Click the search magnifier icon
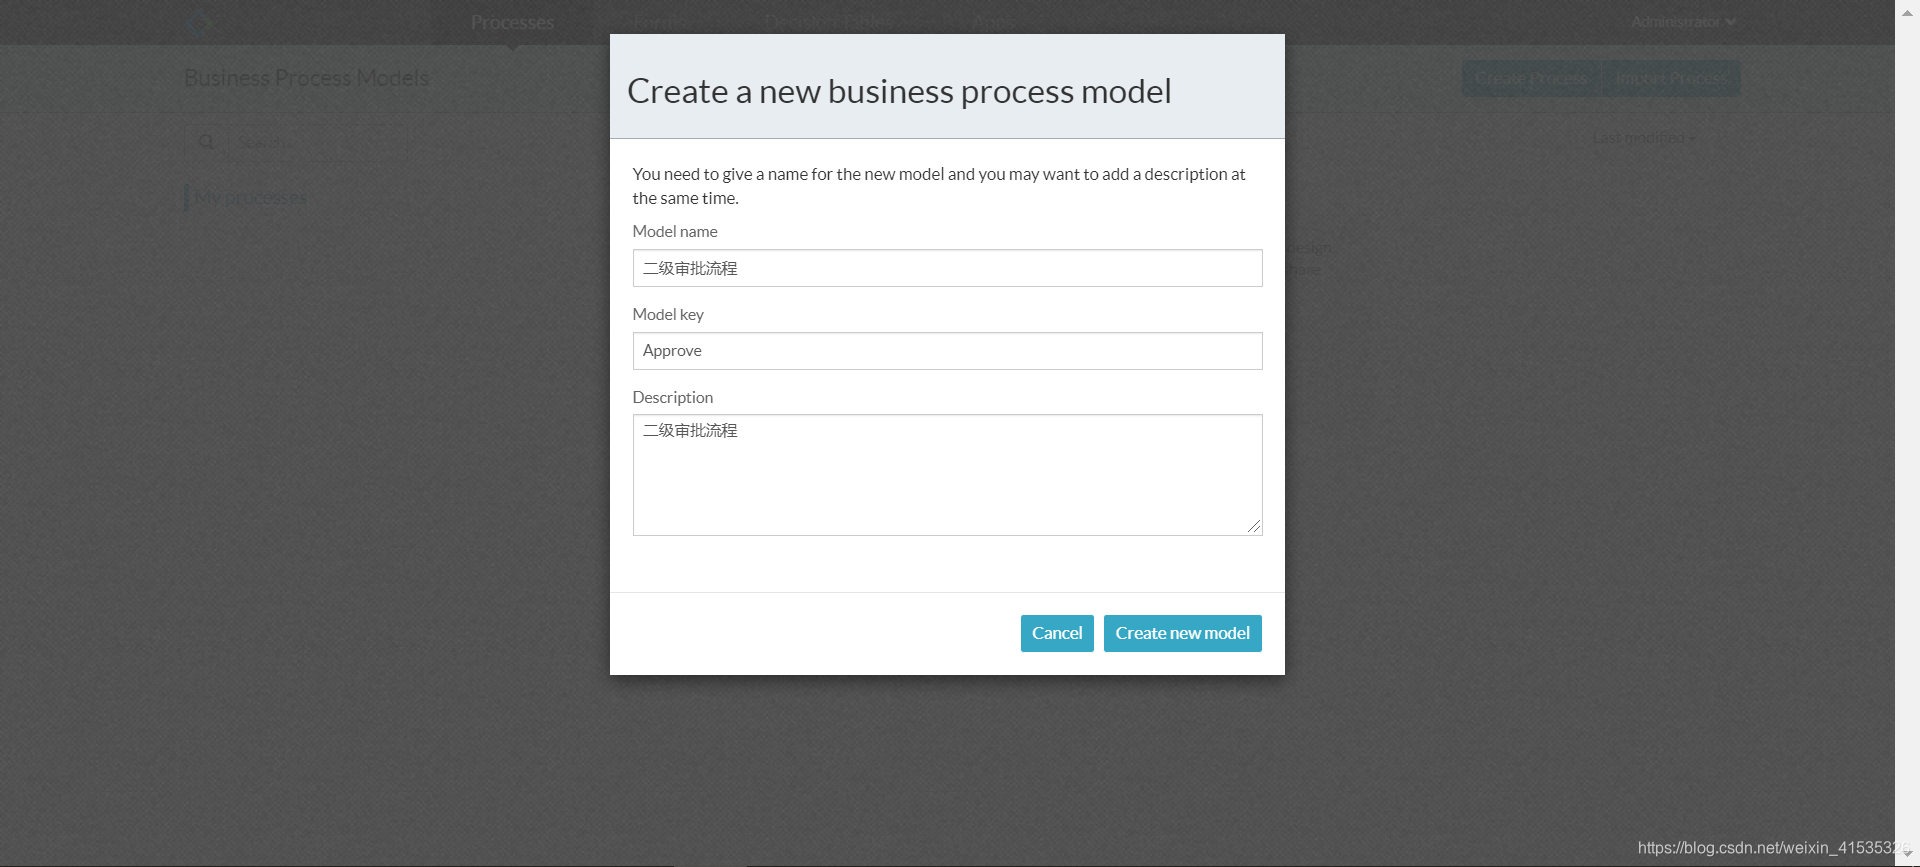 tap(207, 142)
